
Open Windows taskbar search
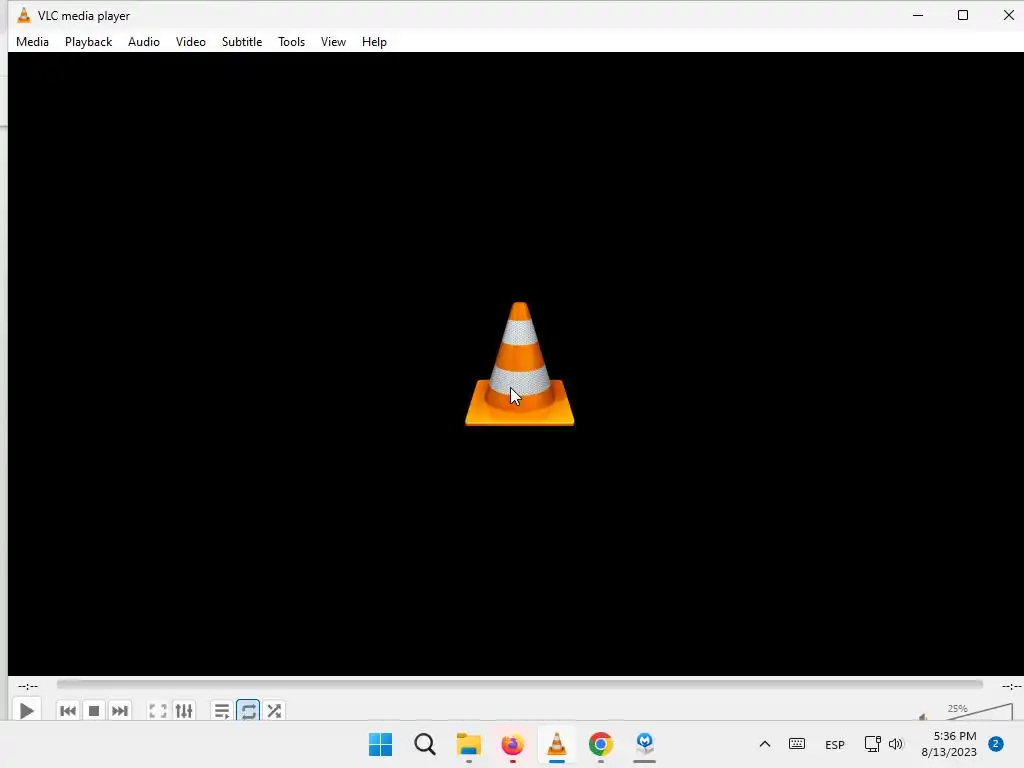tap(424, 744)
